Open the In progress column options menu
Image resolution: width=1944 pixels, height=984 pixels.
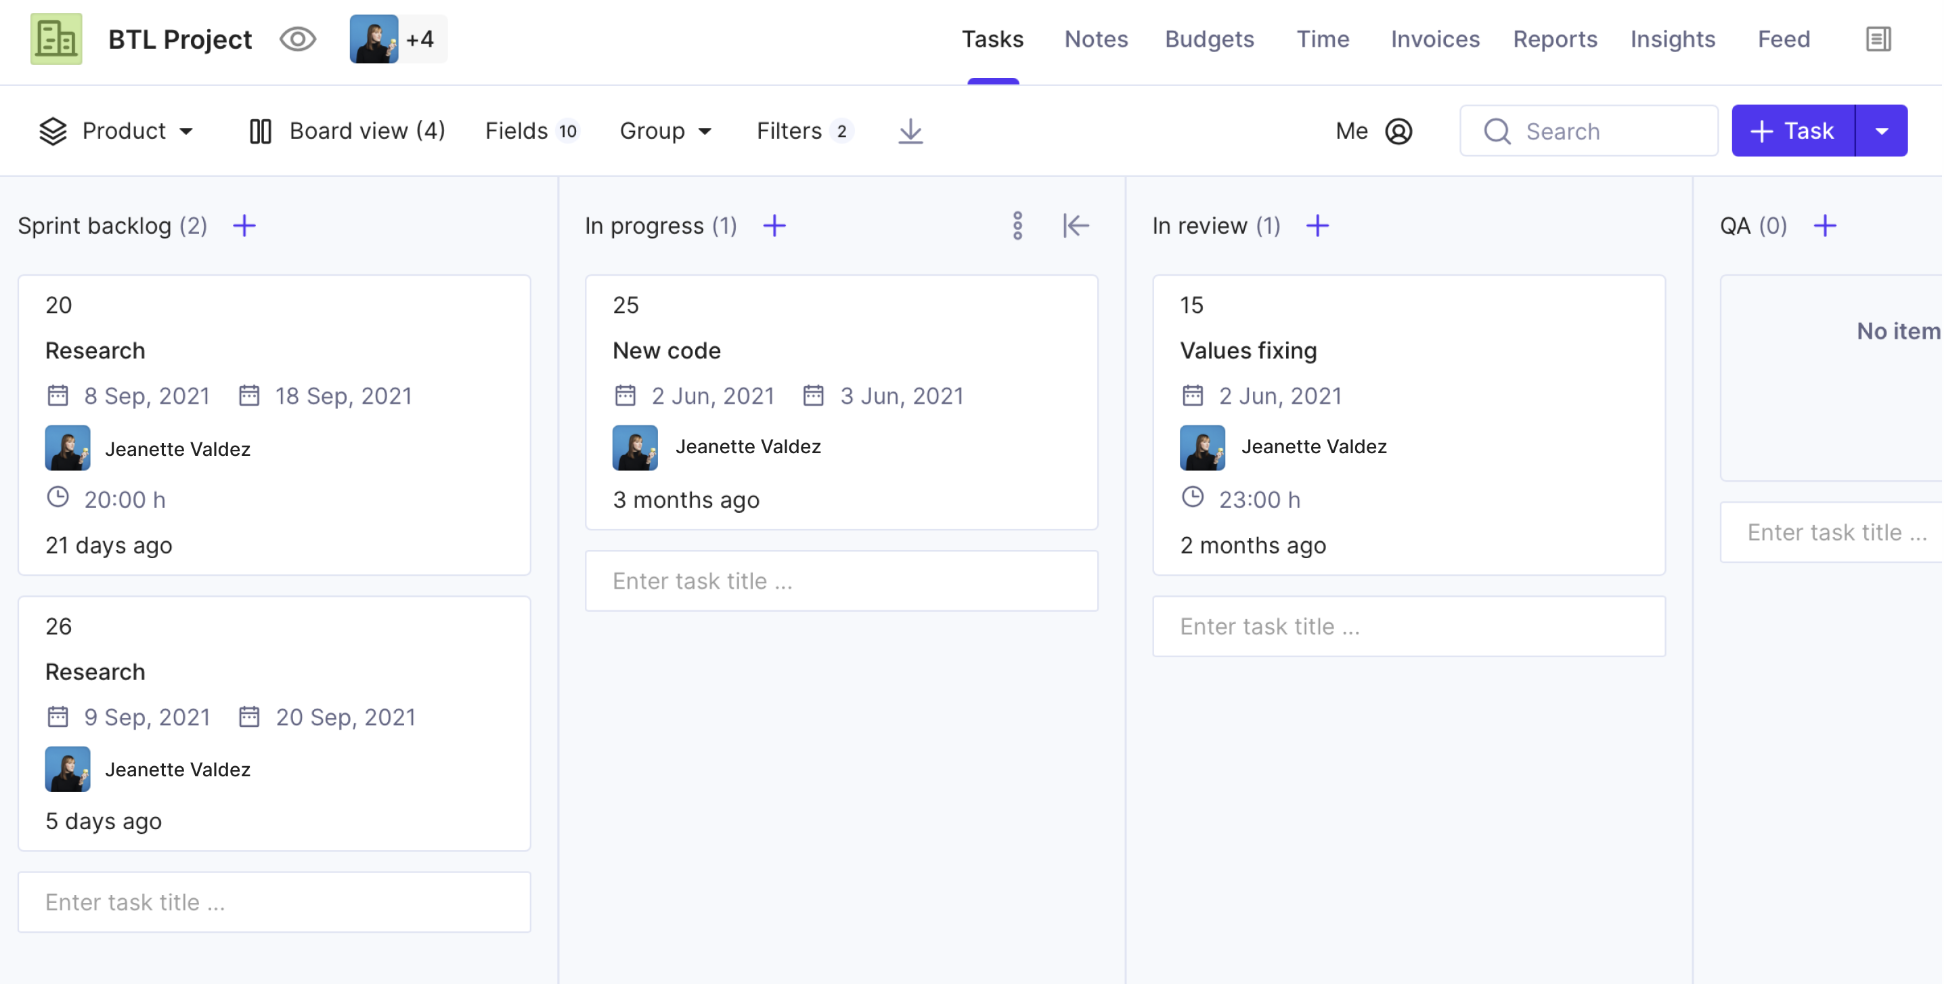[1017, 225]
